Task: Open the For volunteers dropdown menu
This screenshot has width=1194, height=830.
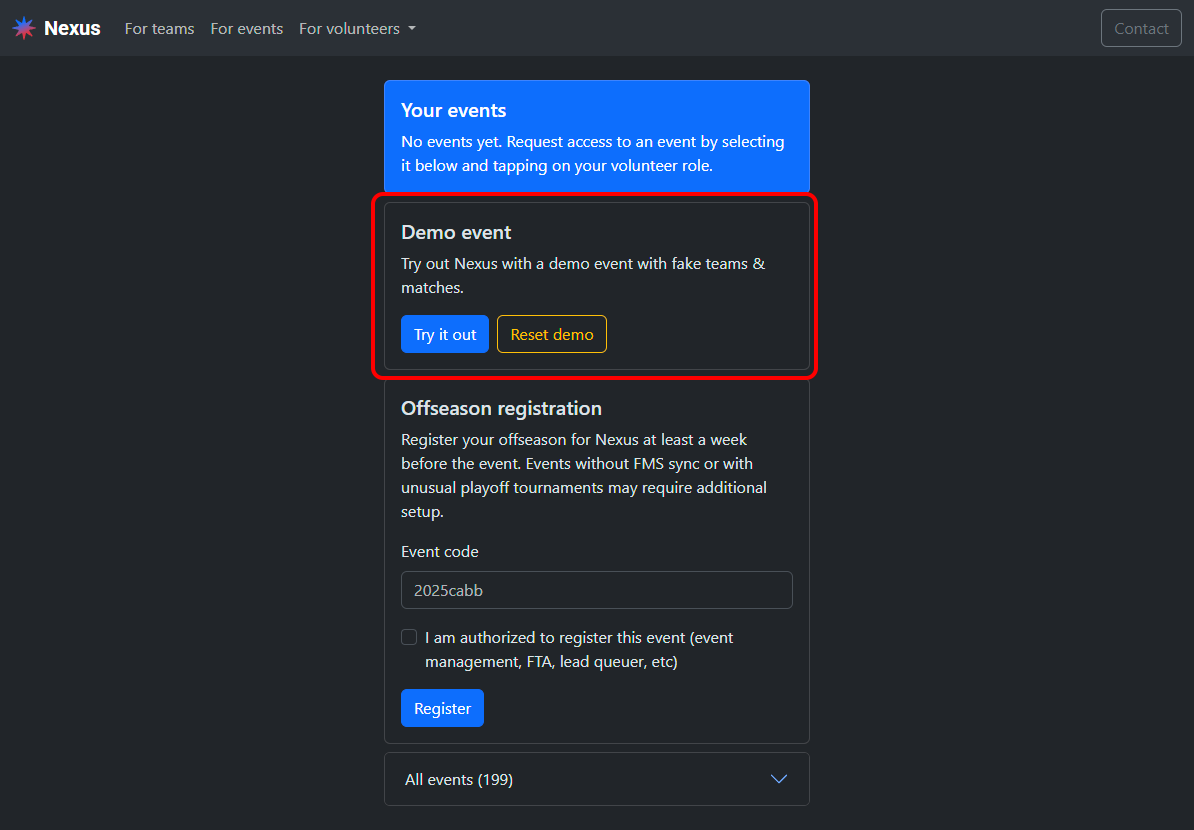Action: point(349,28)
